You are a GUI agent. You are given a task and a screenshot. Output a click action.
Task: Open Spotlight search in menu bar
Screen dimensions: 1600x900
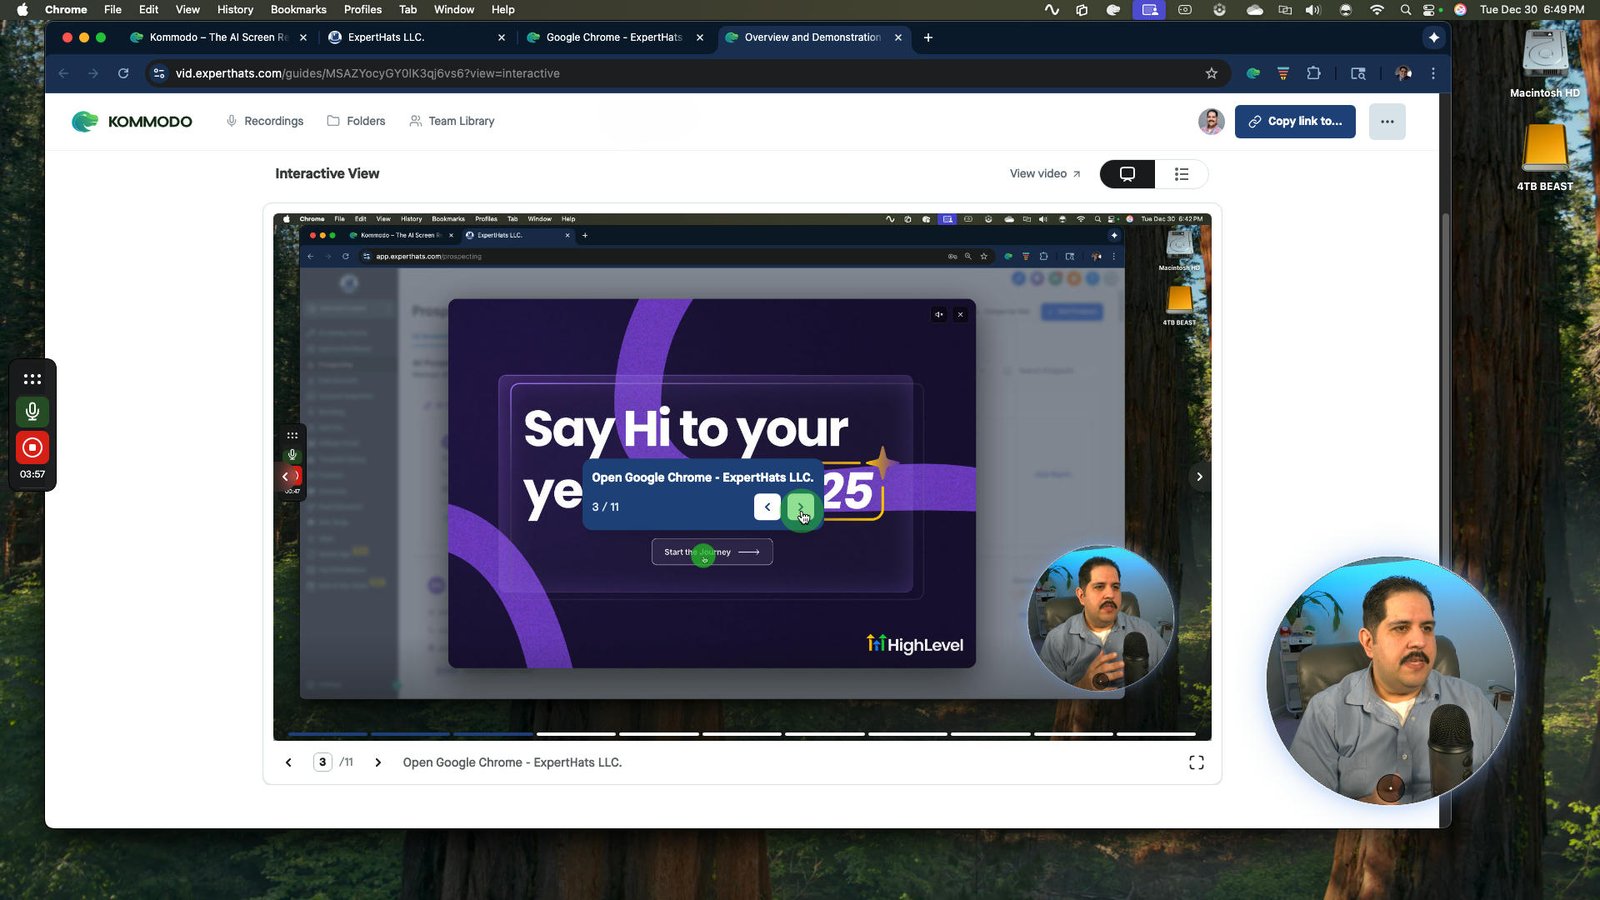(x=1405, y=9)
